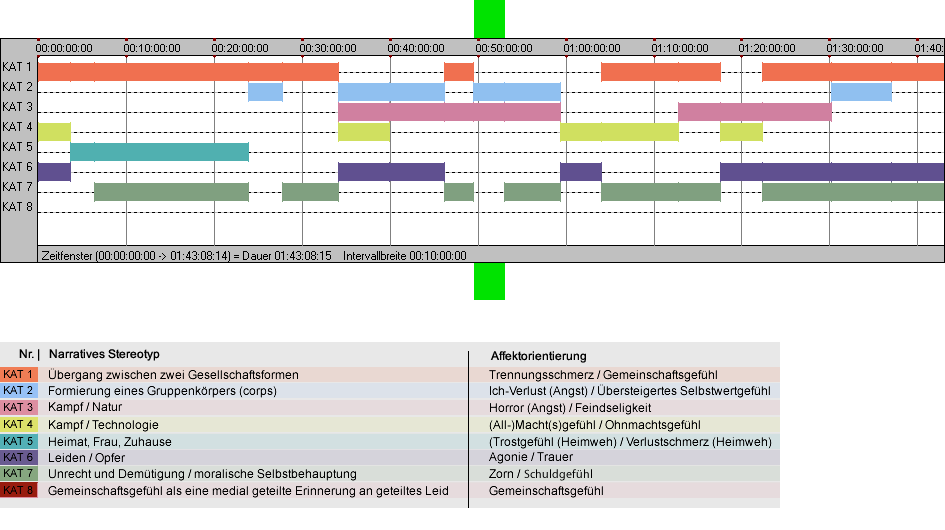945x530 pixels.
Task: Click the first pink KAT 3 bar starting near 00:34
Action: (450, 112)
